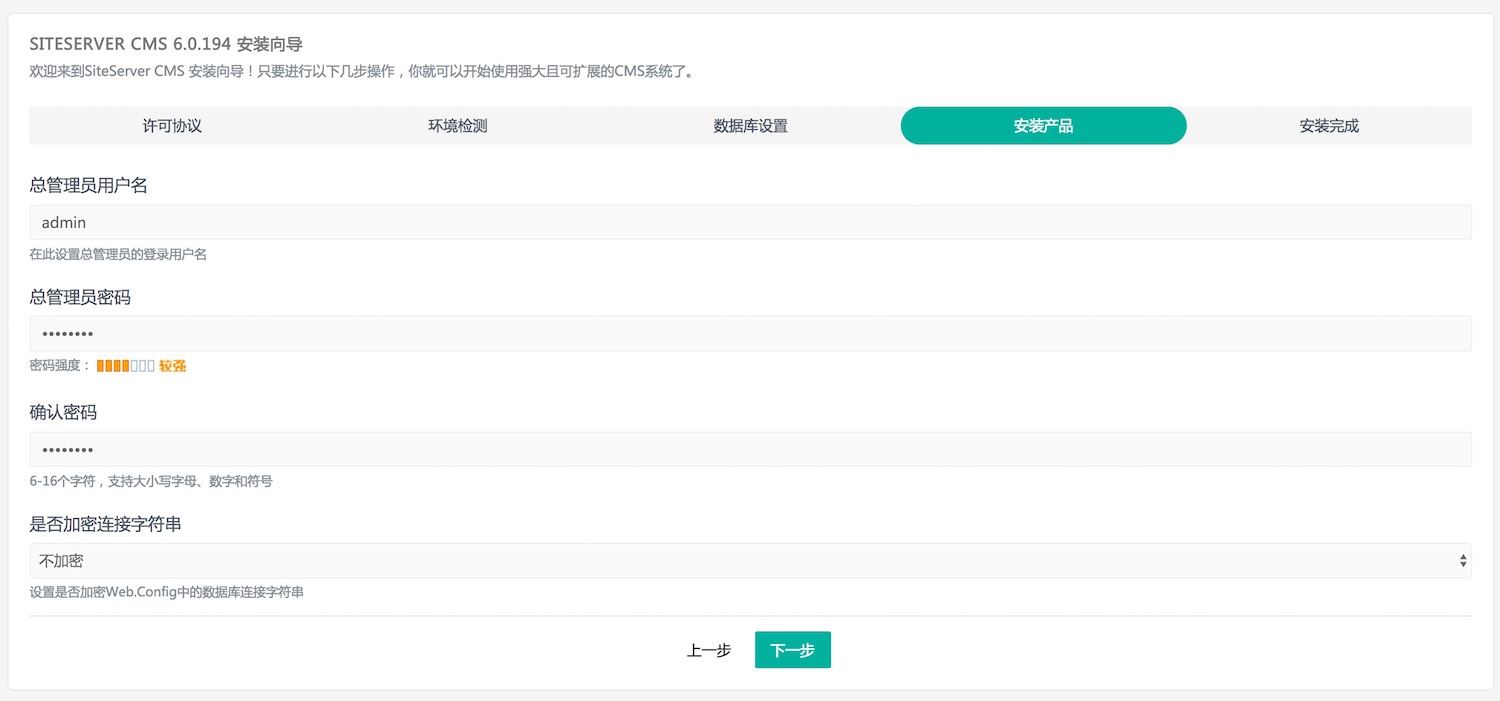Click the 确认密码 field label
Screen dimensions: 1500x701
coord(63,412)
